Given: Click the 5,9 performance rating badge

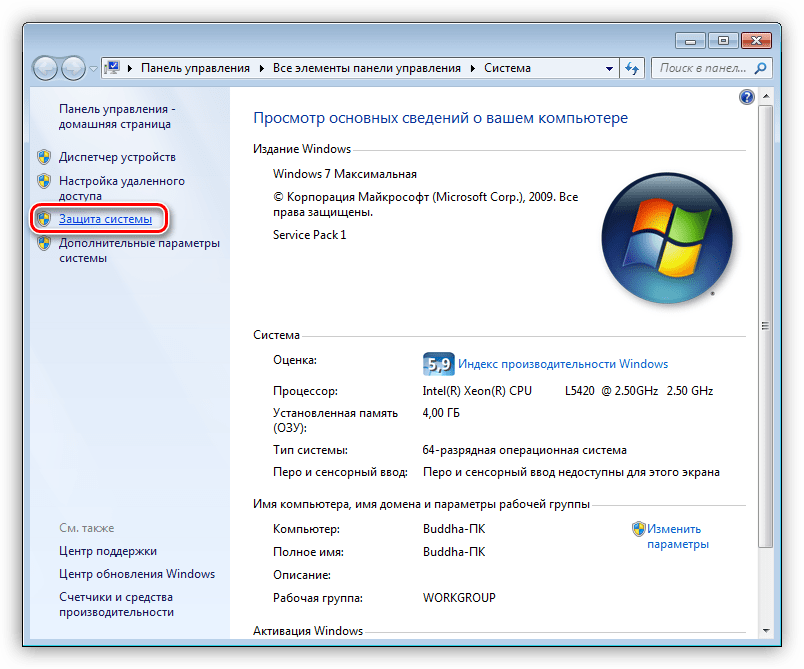Looking at the screenshot, I should tap(438, 364).
